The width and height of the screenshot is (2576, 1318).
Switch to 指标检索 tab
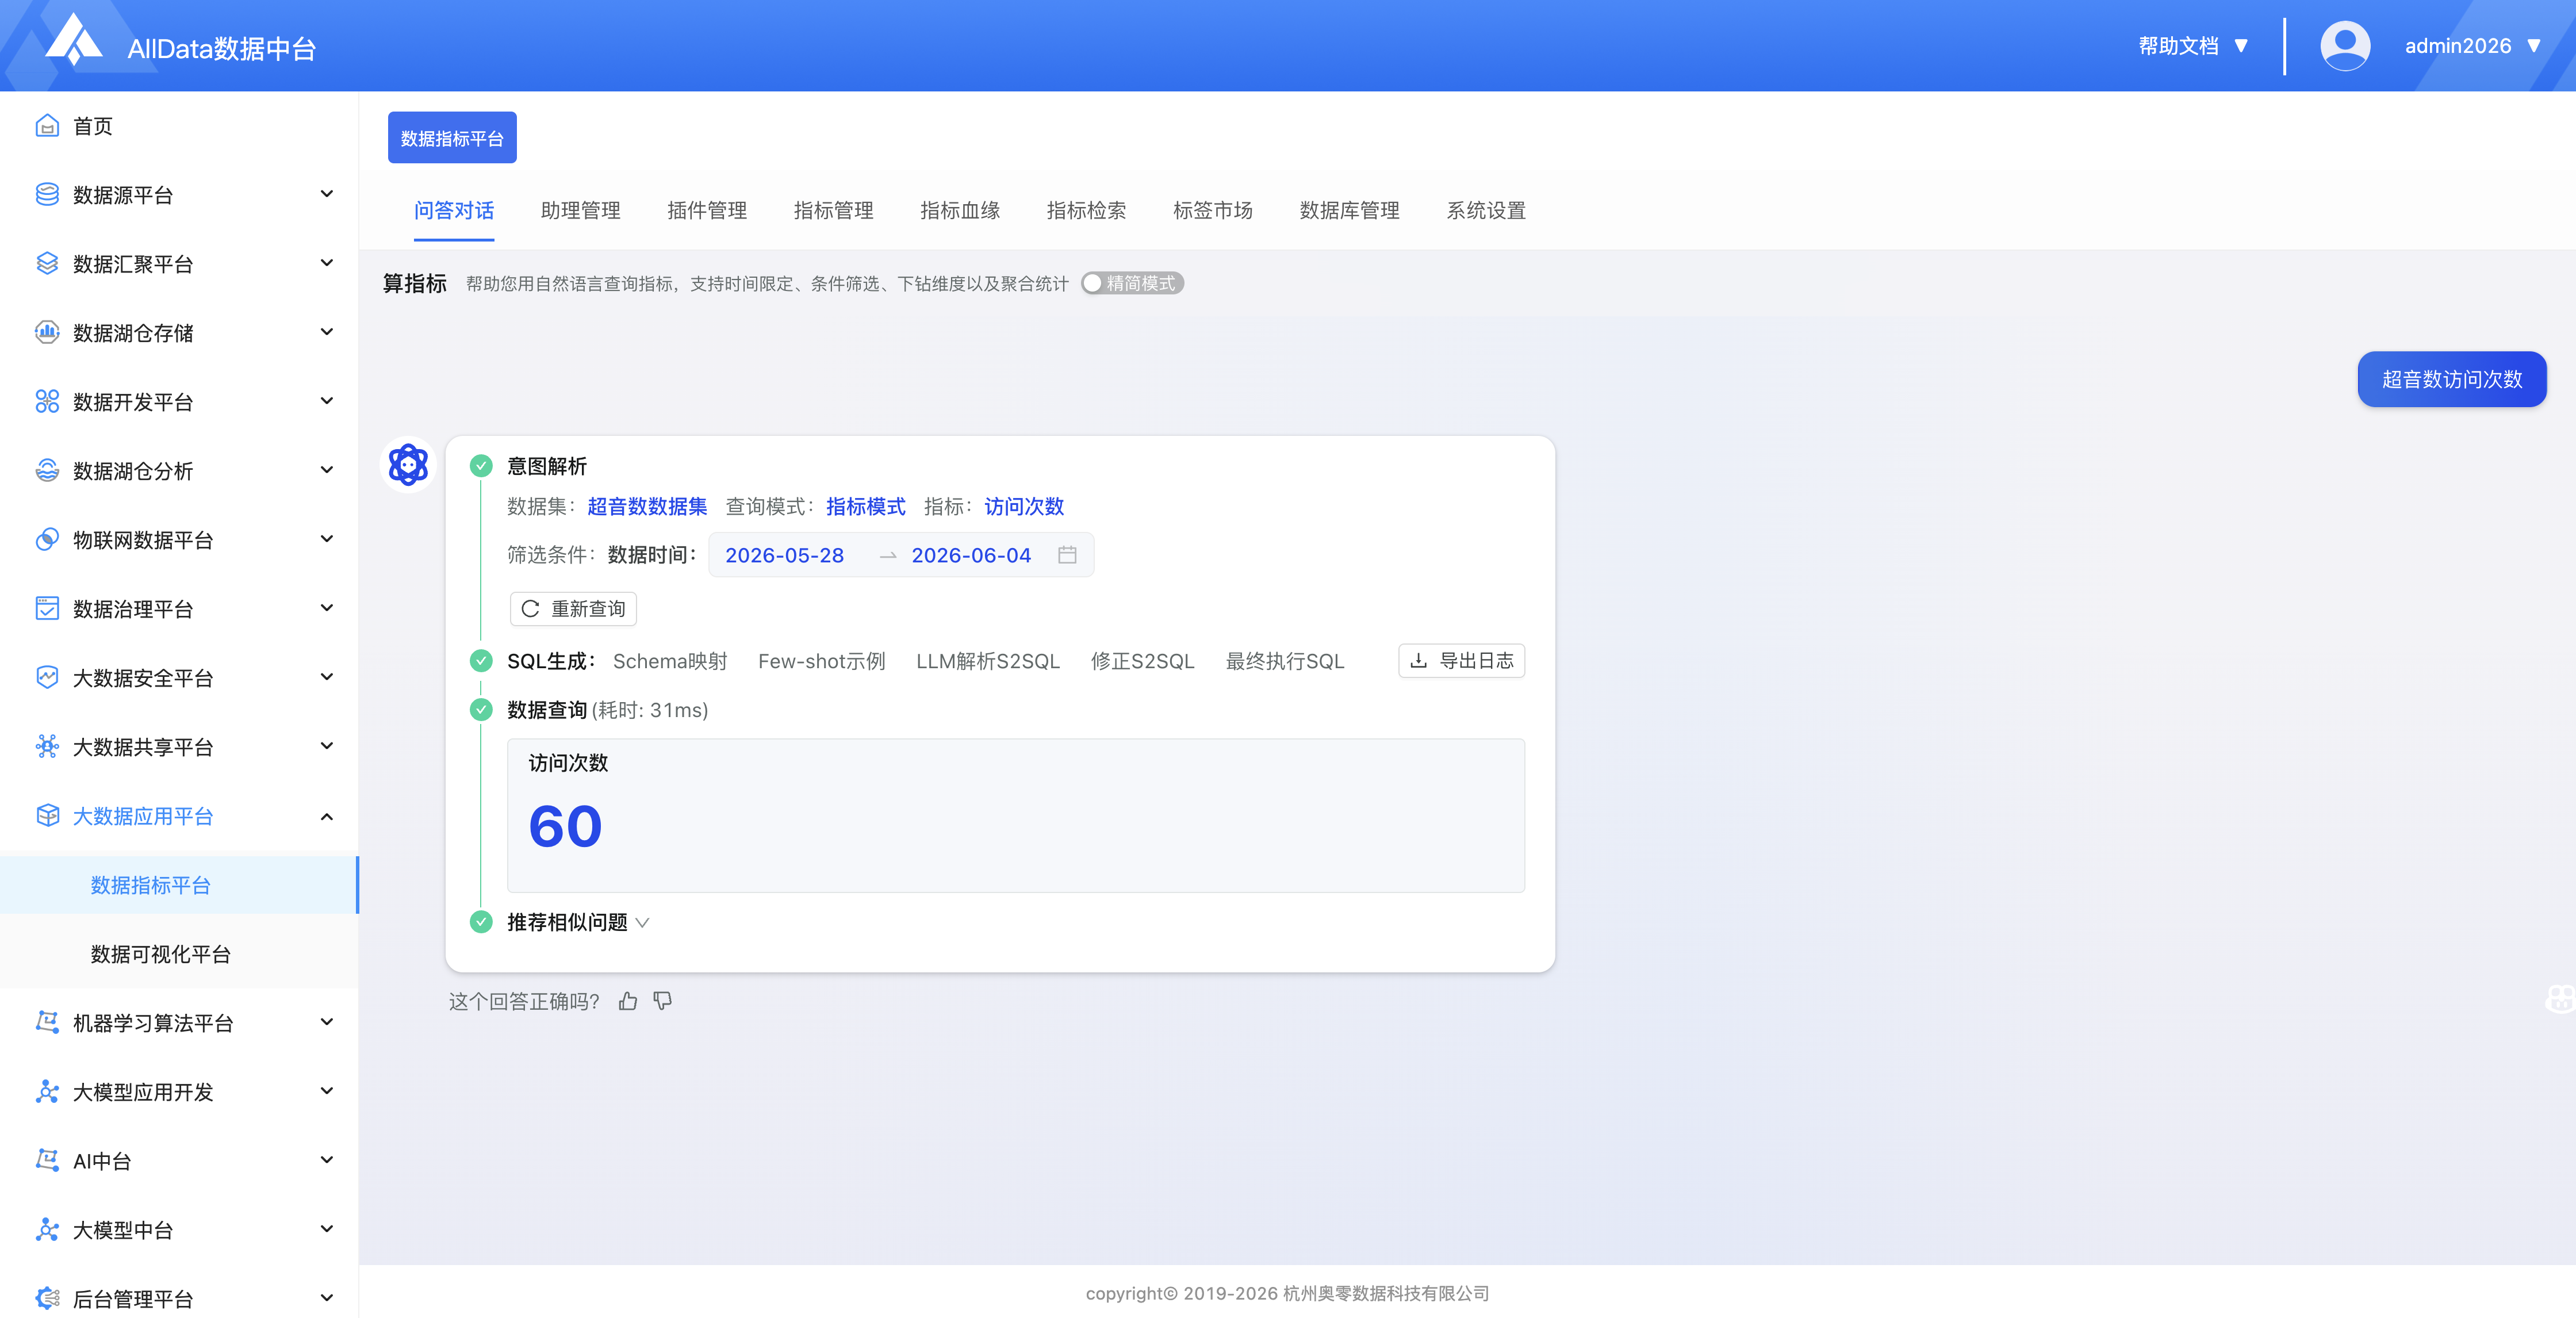1086,211
